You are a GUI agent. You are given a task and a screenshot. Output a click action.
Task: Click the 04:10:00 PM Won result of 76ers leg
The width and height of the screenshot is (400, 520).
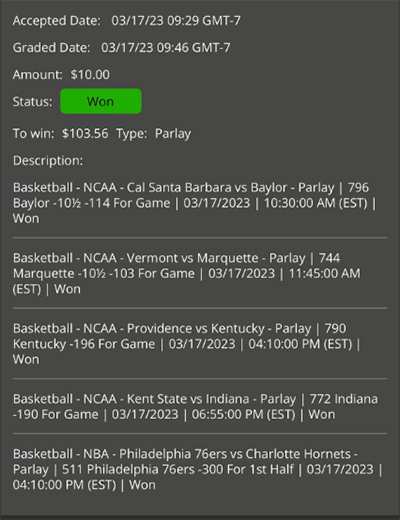click(84, 485)
